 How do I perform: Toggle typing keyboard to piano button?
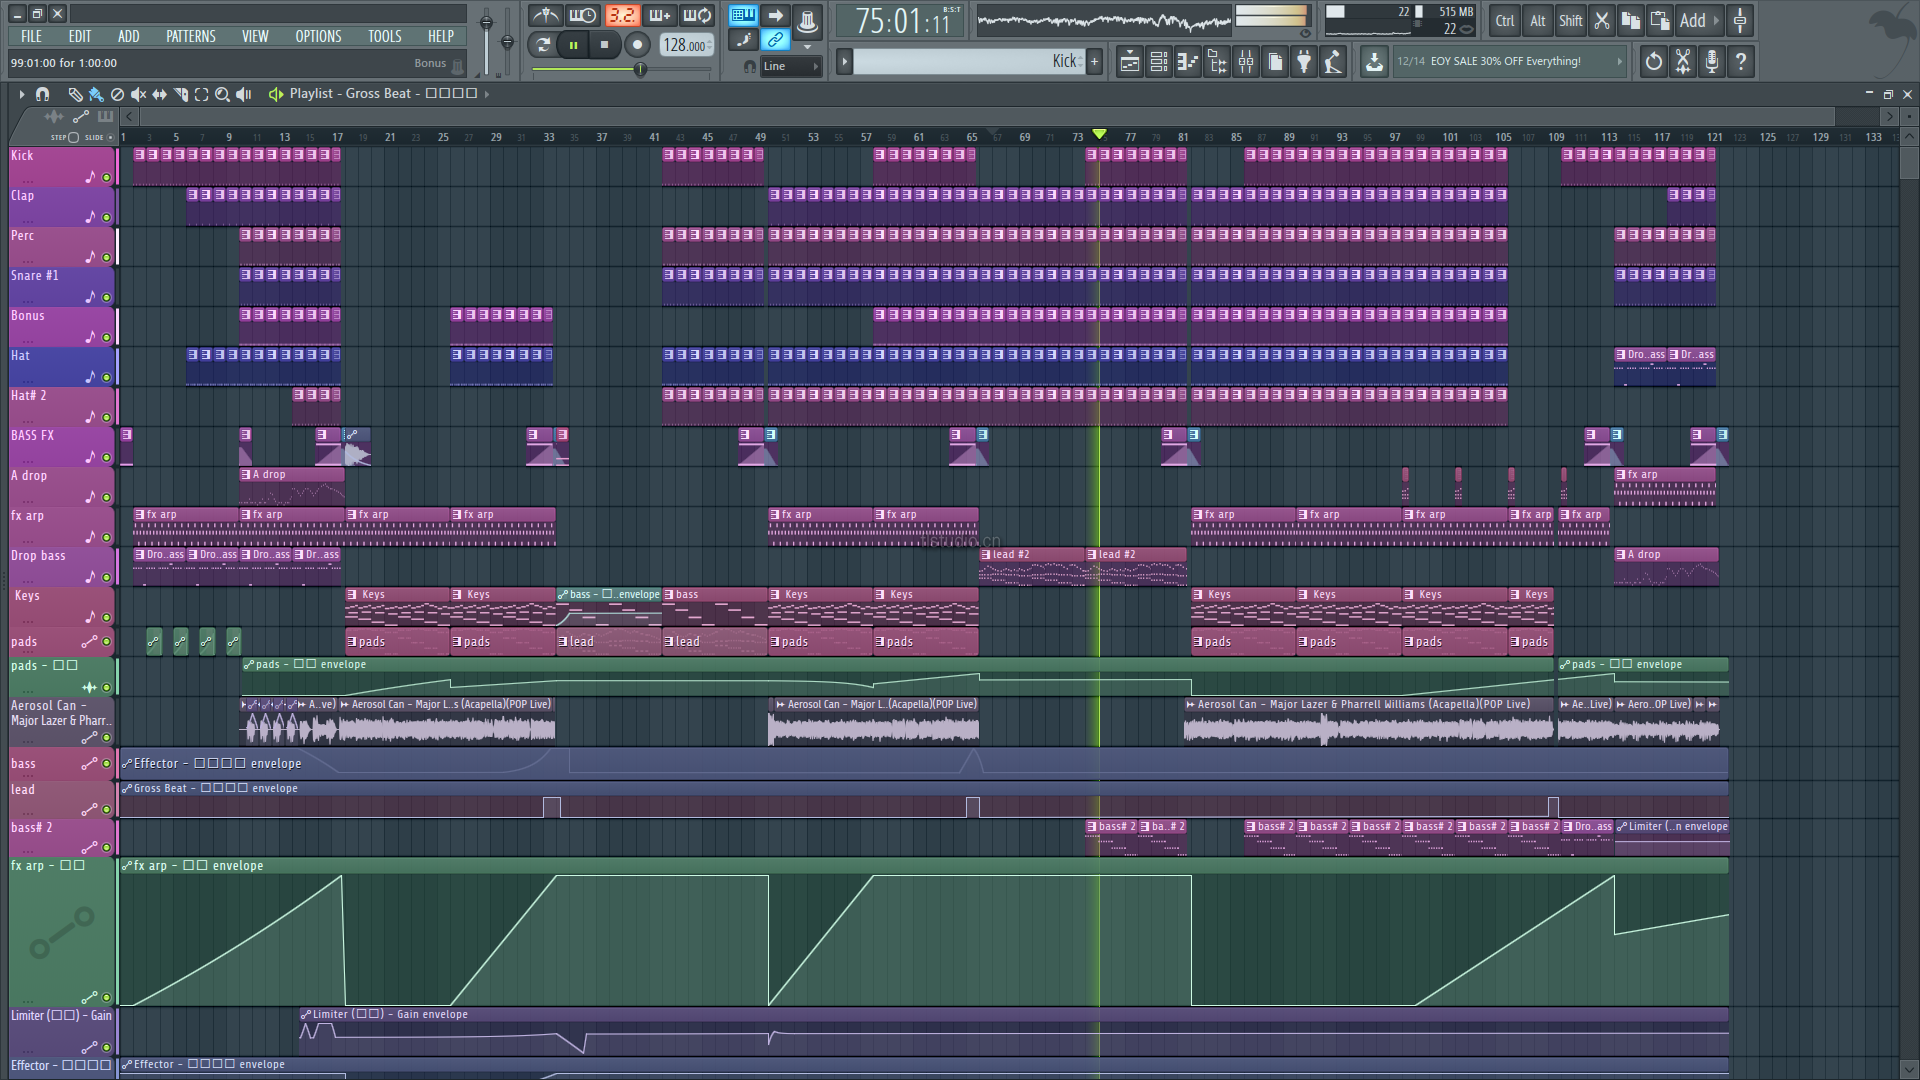(x=743, y=15)
